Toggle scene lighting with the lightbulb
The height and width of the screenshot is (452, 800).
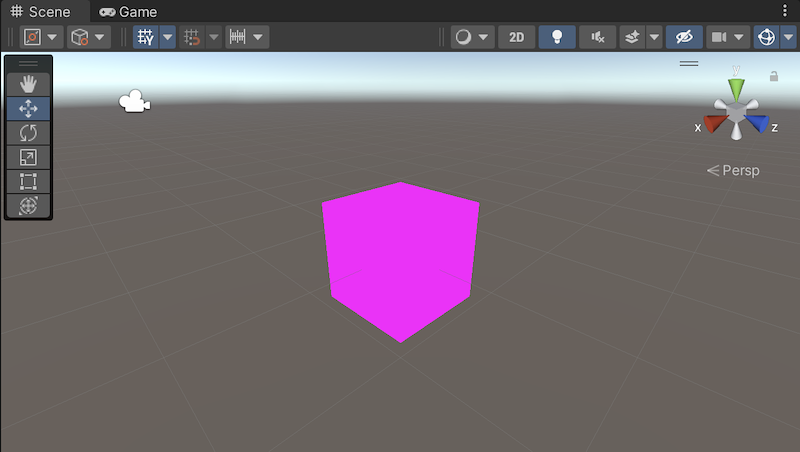[x=557, y=37]
